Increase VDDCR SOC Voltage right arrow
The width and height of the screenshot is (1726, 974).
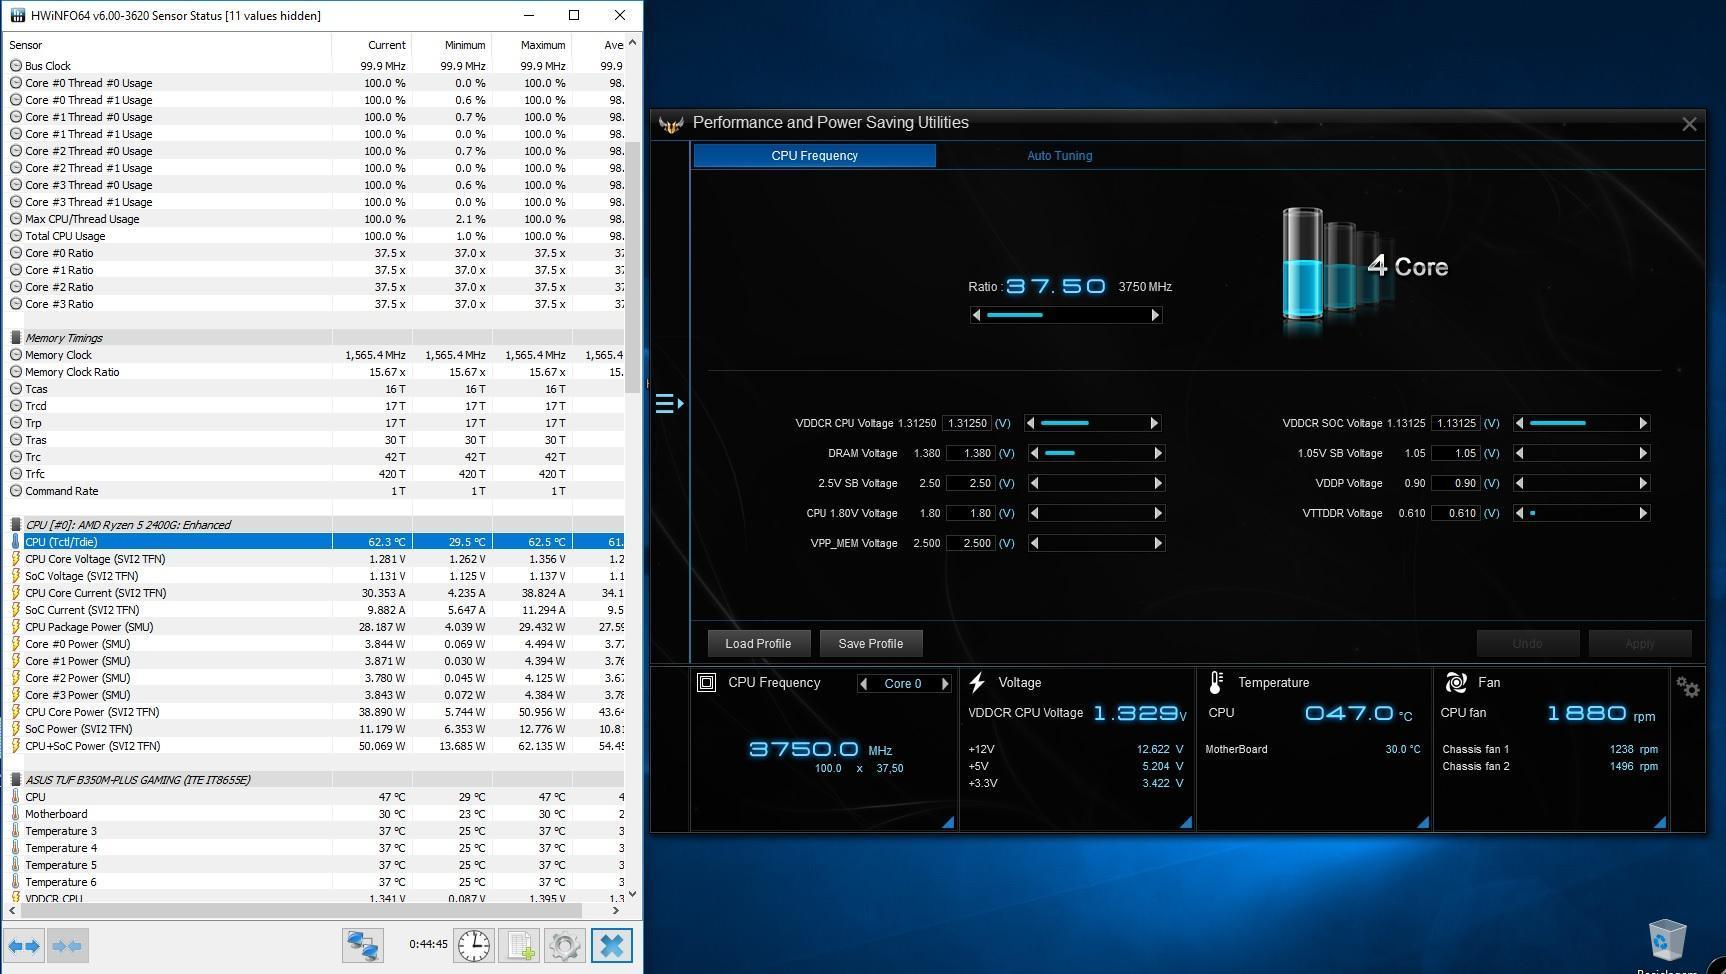pyautogui.click(x=1643, y=423)
